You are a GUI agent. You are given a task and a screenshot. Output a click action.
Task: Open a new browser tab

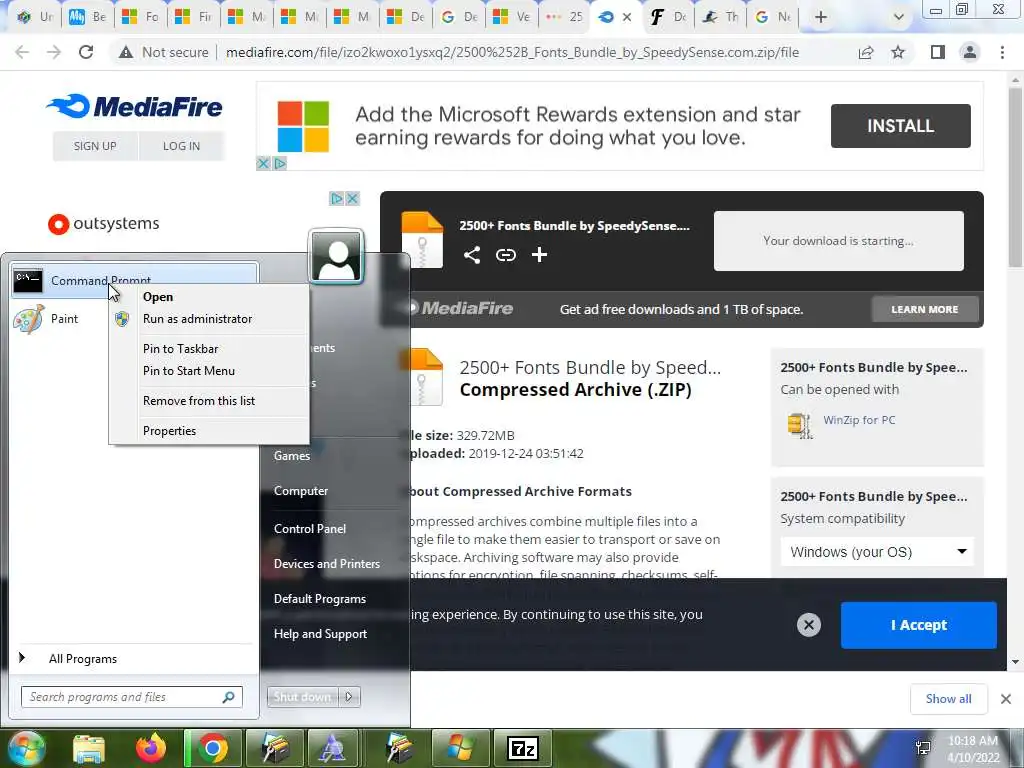point(821,17)
